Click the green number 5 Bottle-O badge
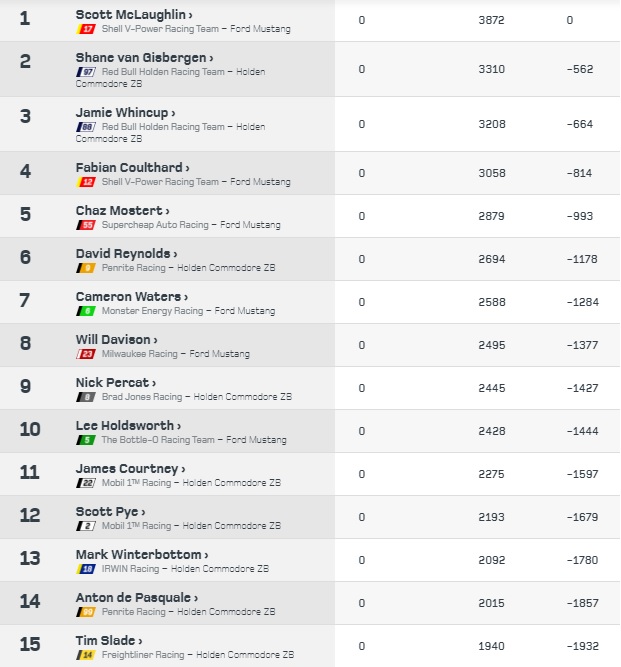The image size is (621, 667). pyautogui.click(x=85, y=440)
